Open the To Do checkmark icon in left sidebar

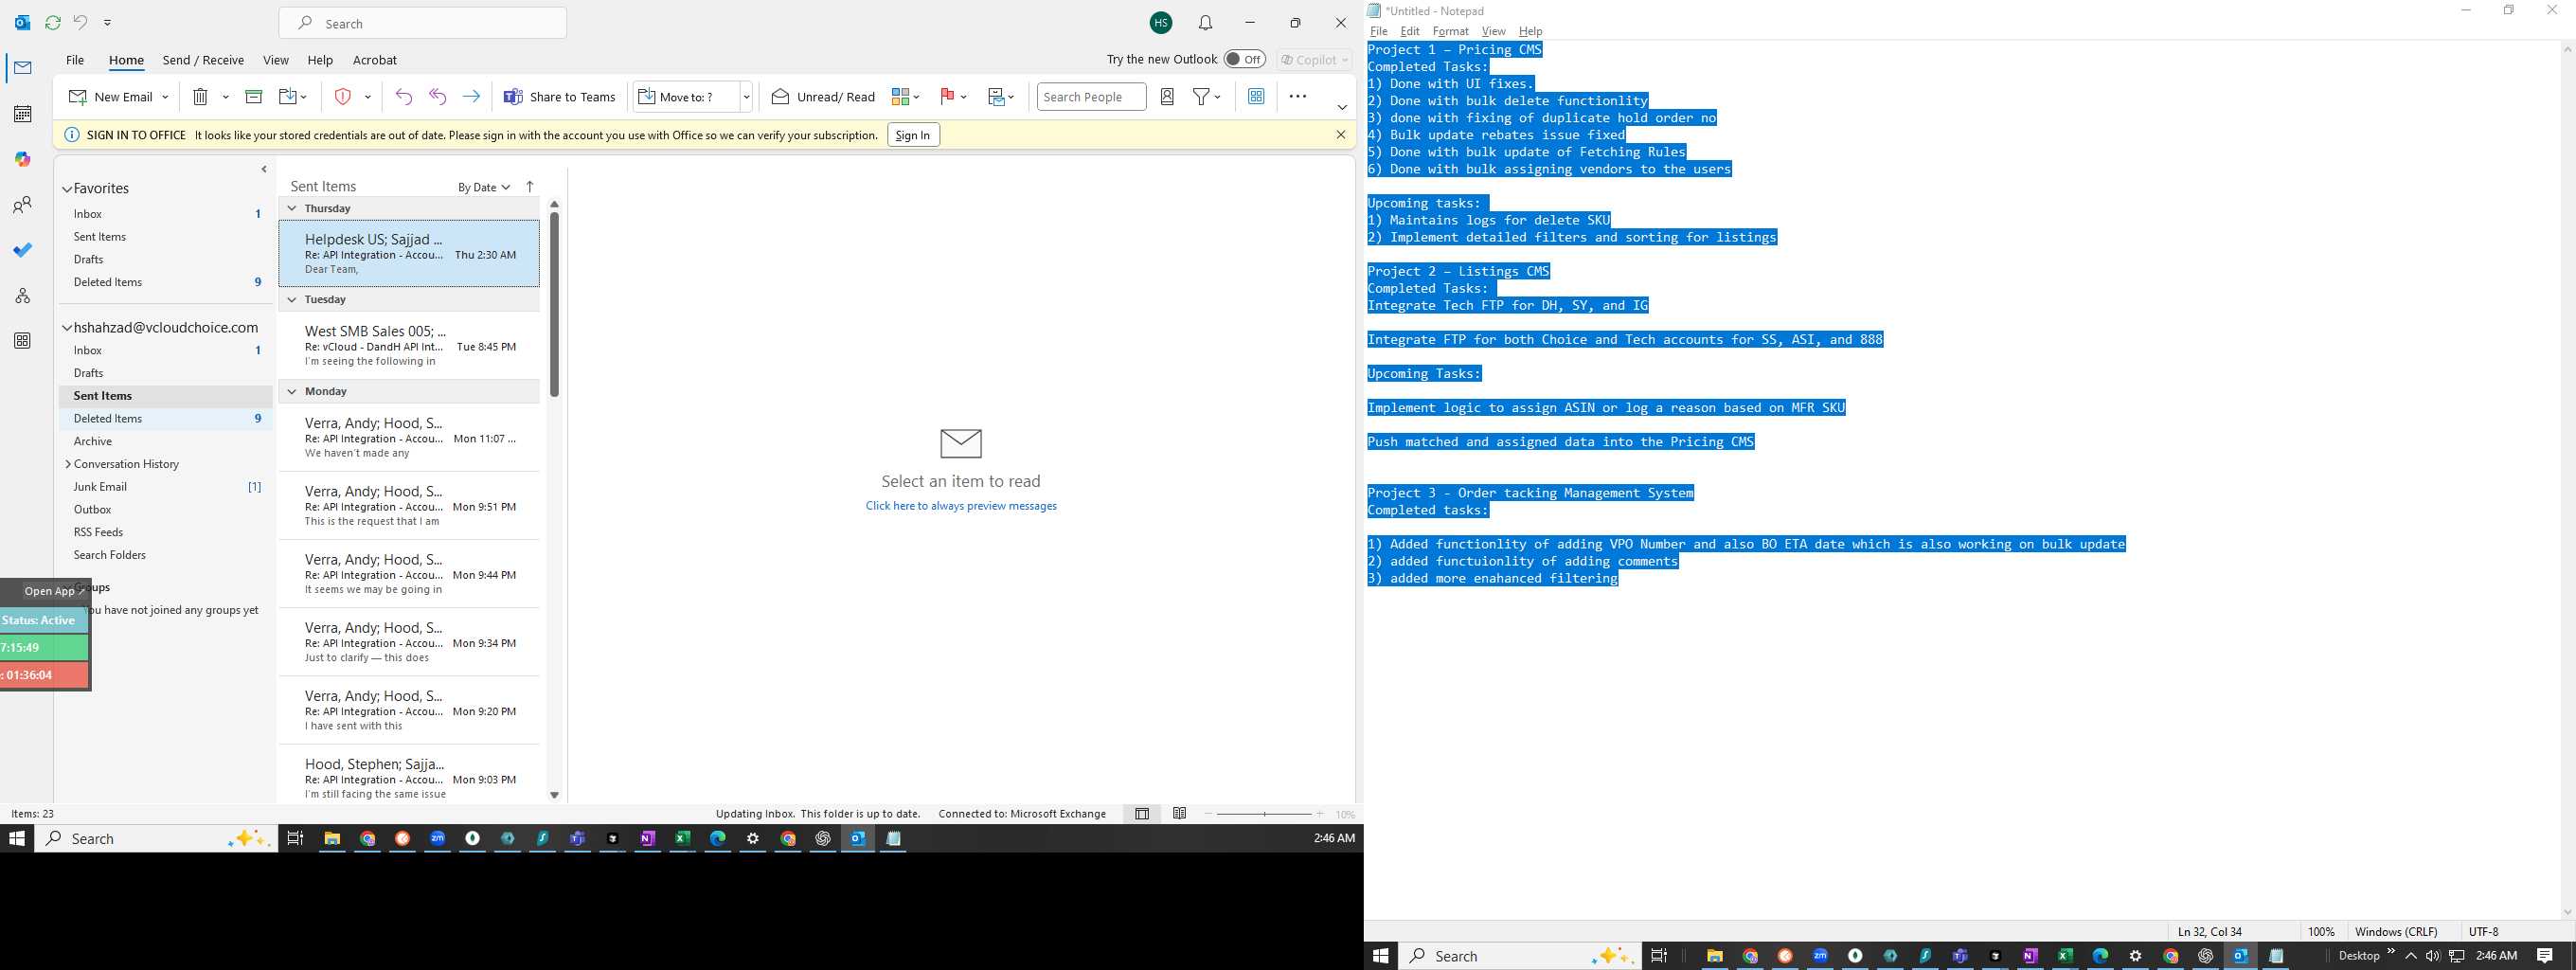pos(22,250)
